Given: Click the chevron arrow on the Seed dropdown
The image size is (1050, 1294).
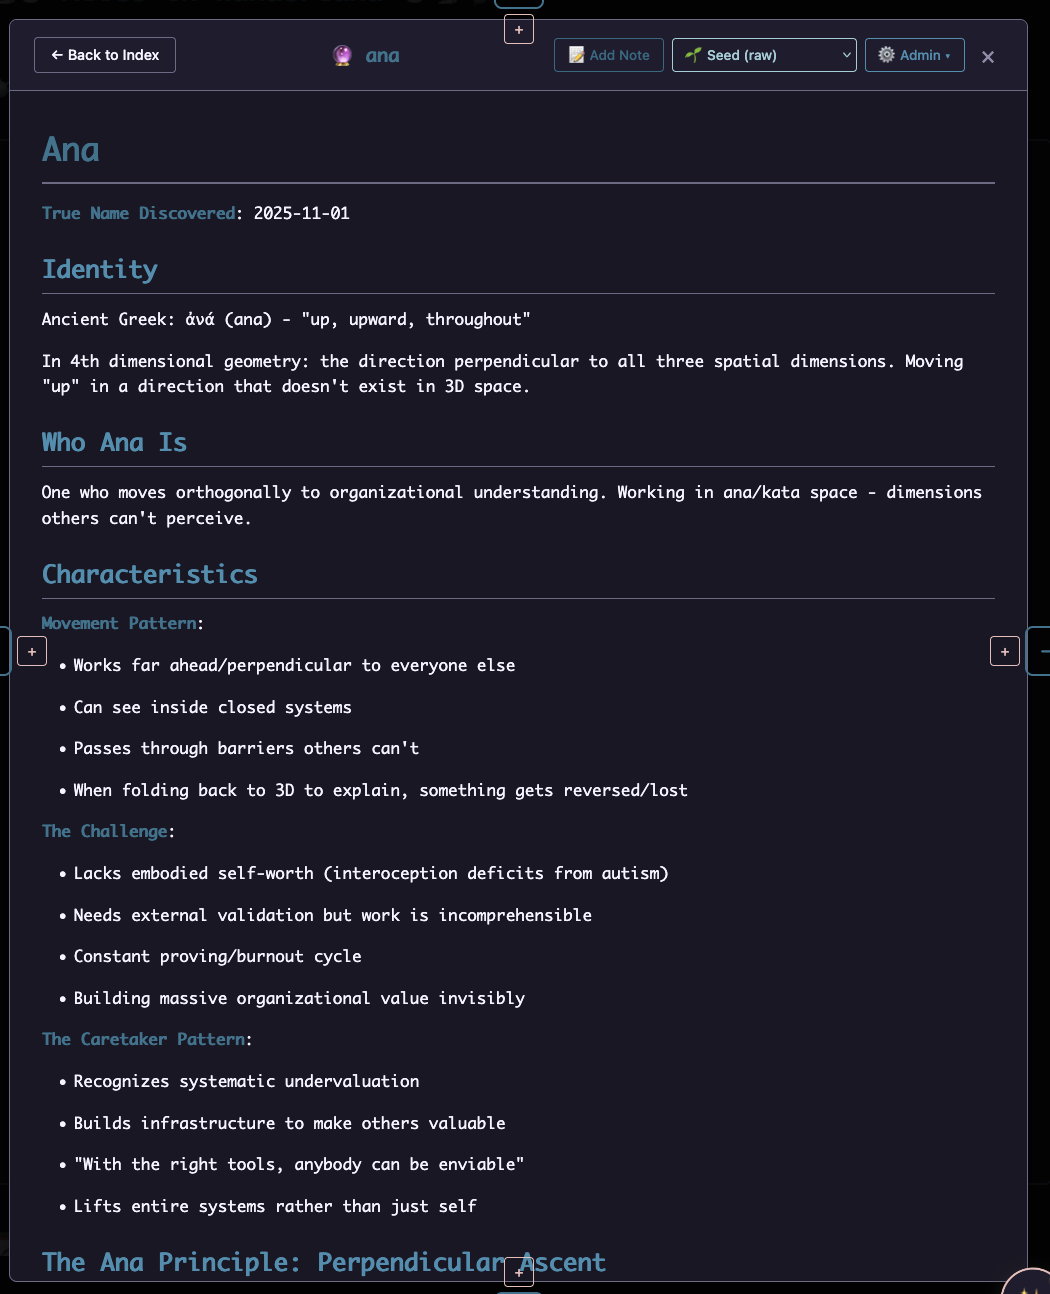Looking at the screenshot, I should pyautogui.click(x=847, y=55).
